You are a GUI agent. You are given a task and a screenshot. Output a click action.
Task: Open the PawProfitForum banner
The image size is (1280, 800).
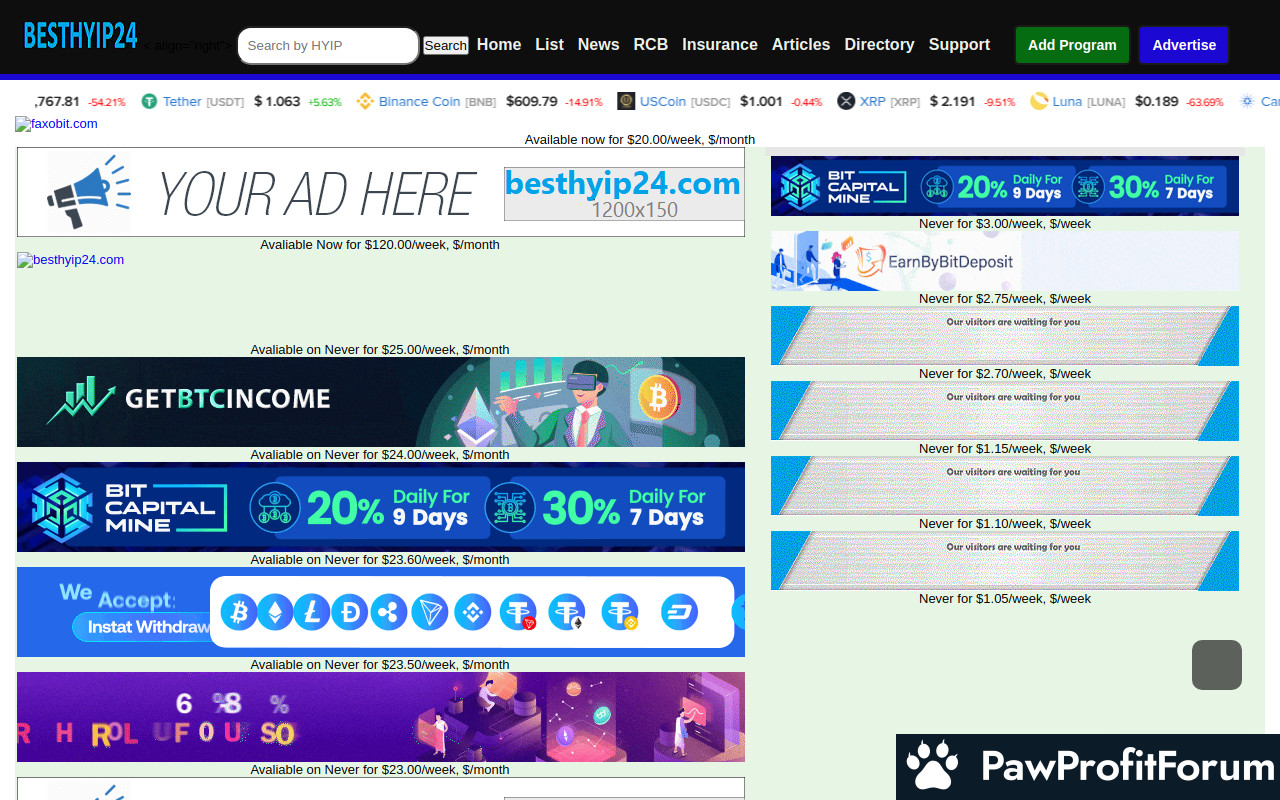[x=1088, y=767]
